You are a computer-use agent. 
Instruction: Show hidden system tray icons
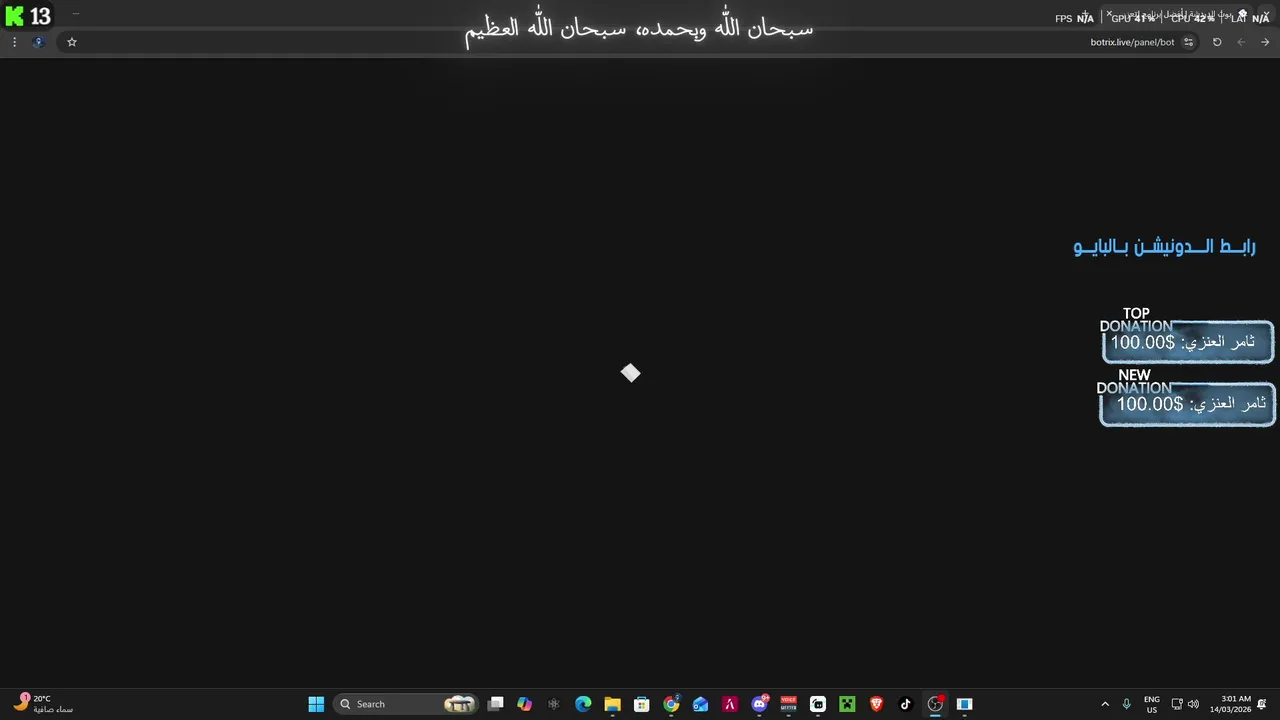click(x=1105, y=704)
